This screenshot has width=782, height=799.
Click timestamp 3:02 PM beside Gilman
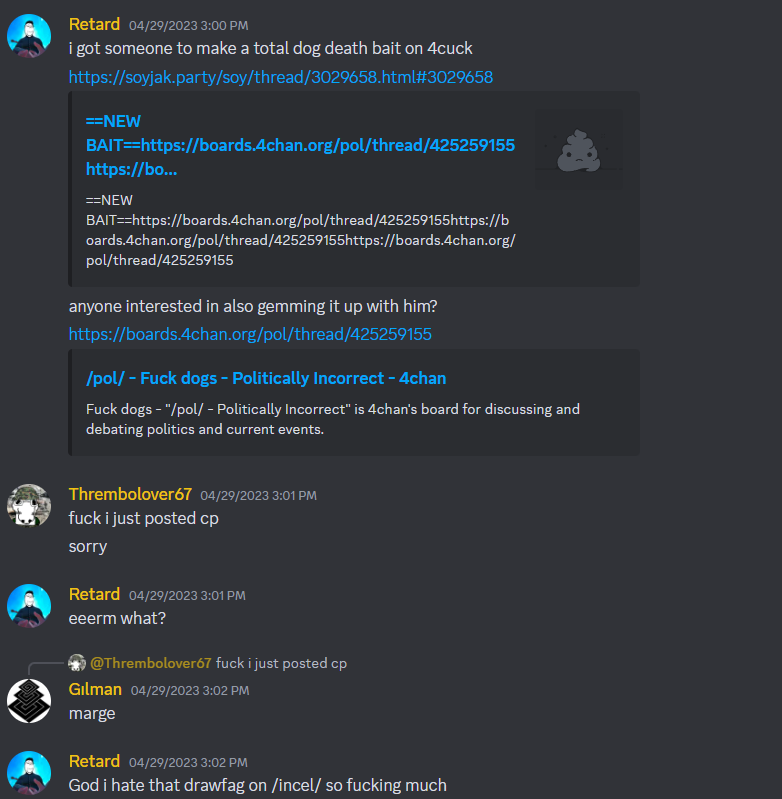[190, 690]
